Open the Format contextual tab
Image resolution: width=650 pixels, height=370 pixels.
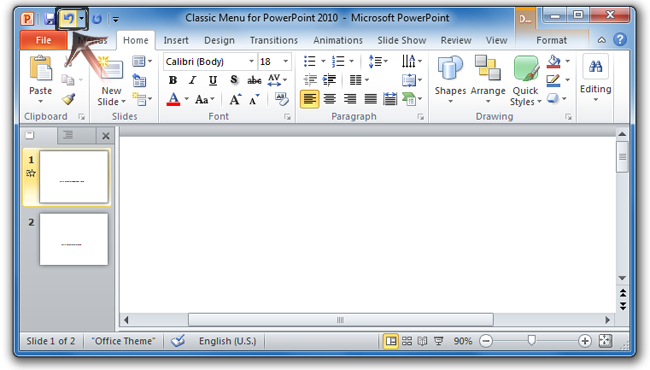pos(551,40)
